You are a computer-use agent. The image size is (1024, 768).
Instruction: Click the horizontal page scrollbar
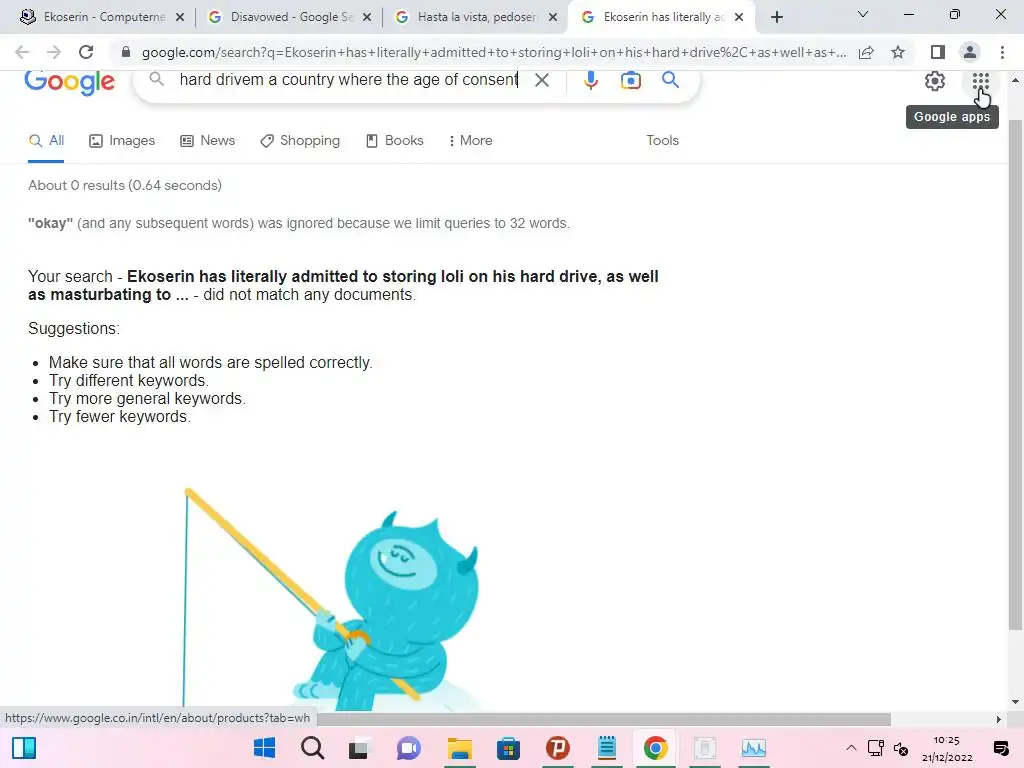tap(604, 719)
